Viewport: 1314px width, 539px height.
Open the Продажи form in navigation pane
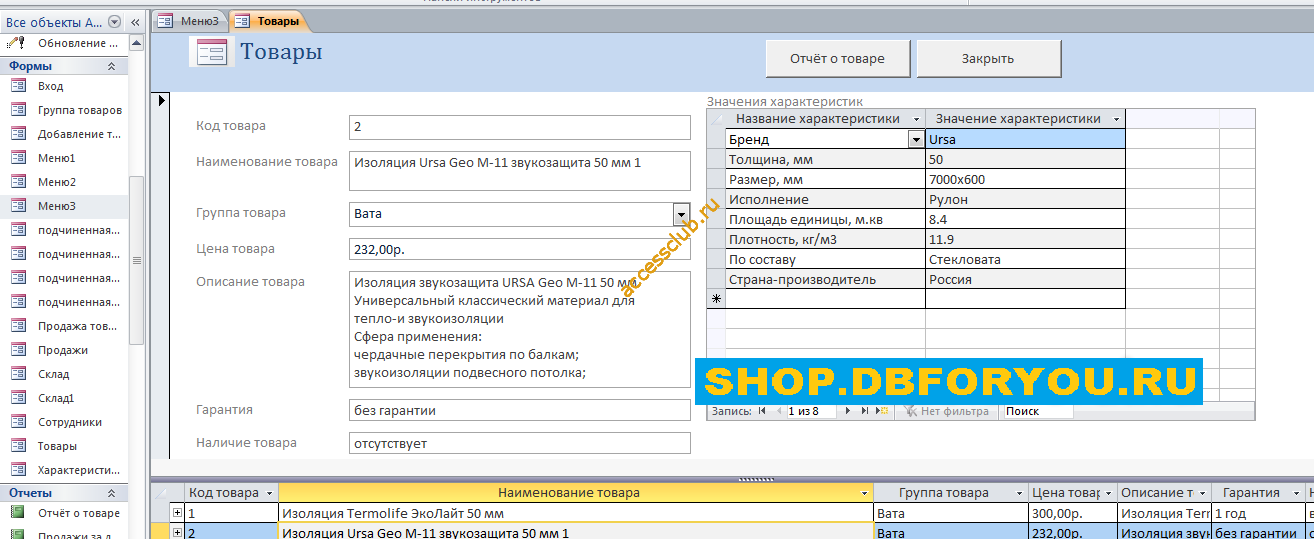click(x=65, y=350)
